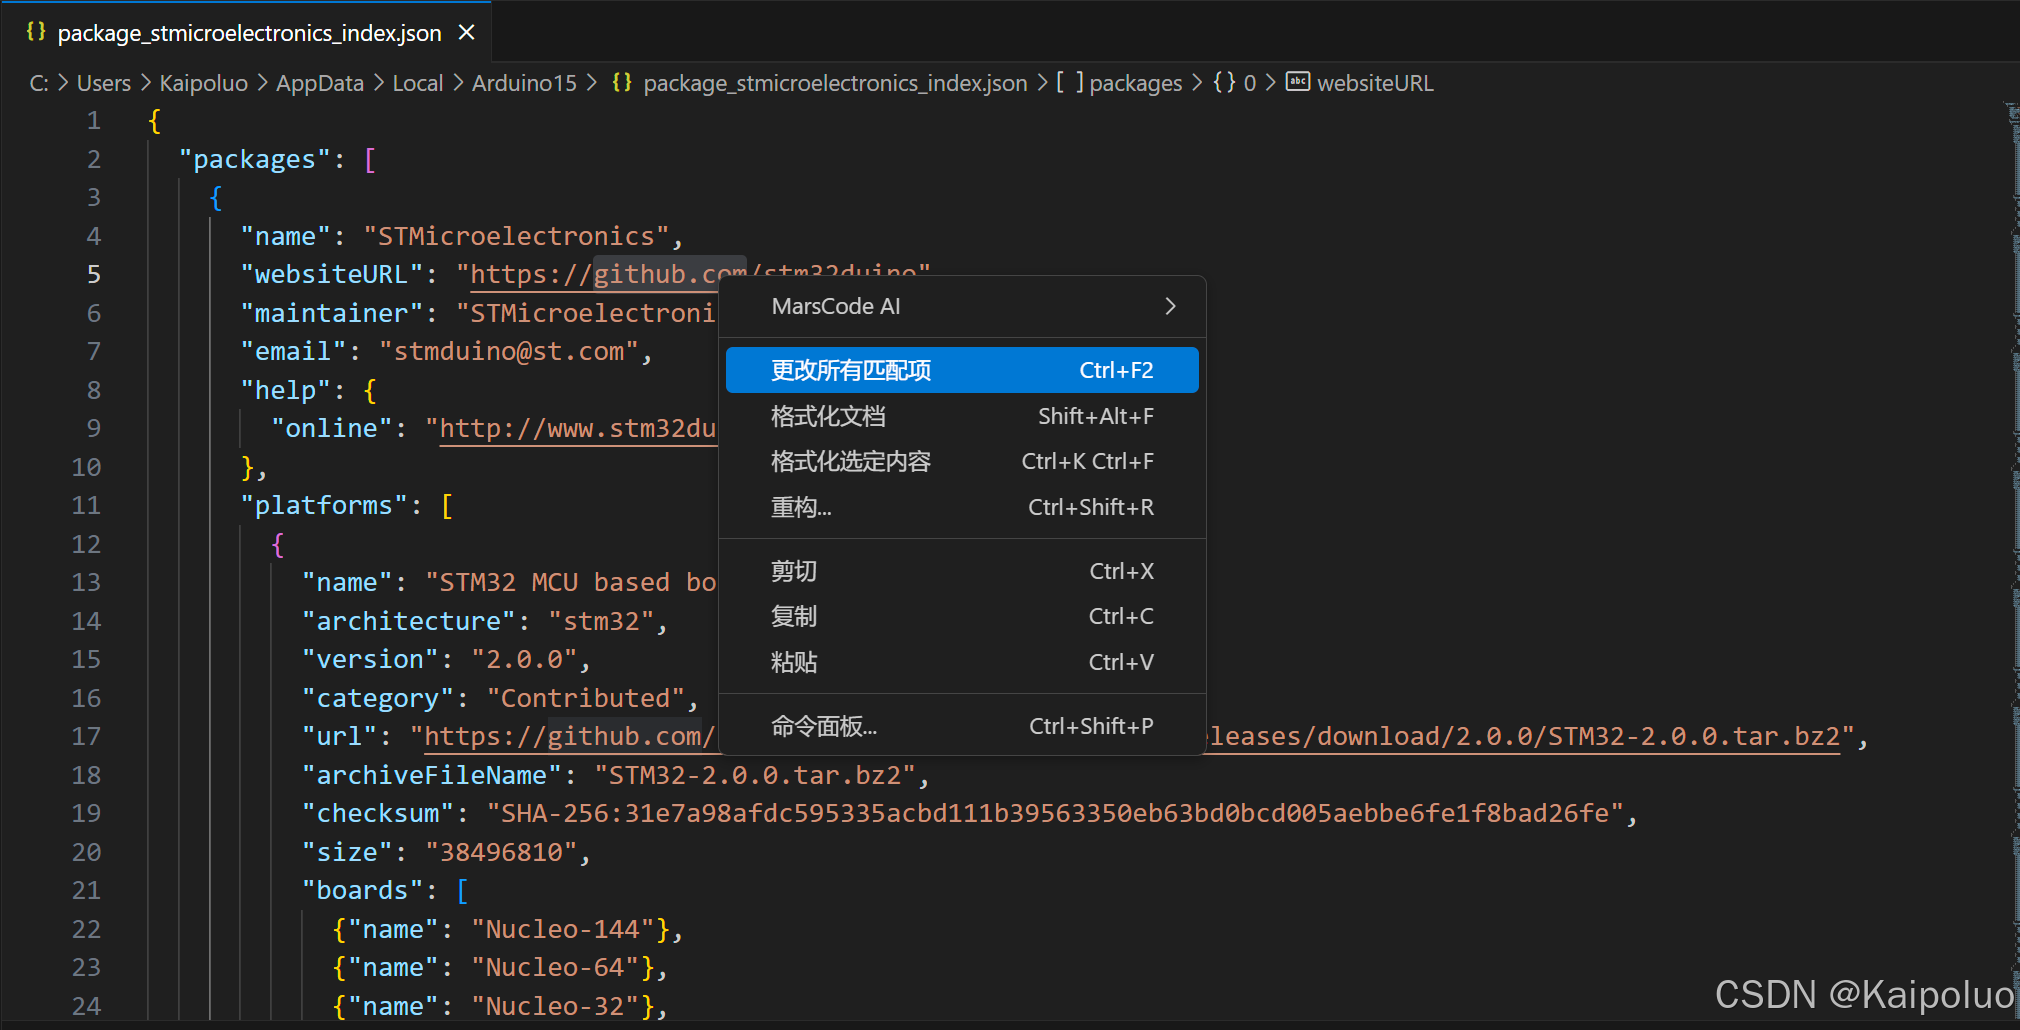Open the Arduino15 breadcrumb dropdown
2020x1030 pixels.
coord(524,83)
